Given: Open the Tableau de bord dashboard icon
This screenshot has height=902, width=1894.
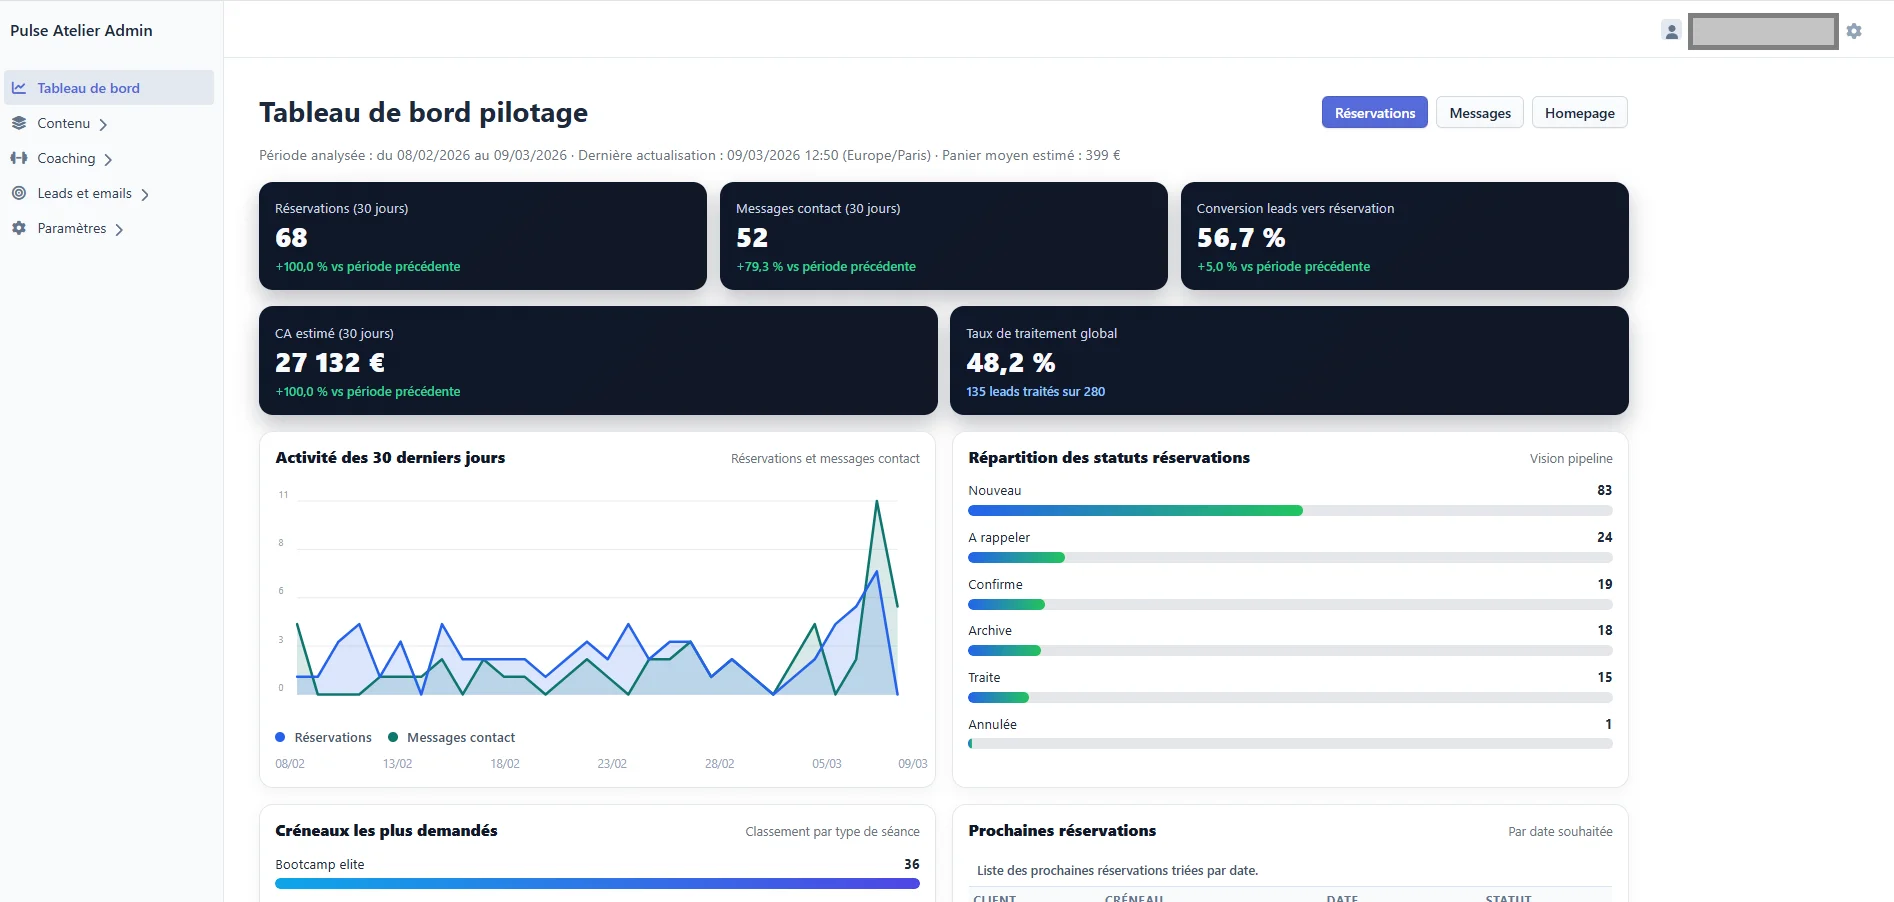Looking at the screenshot, I should point(20,87).
